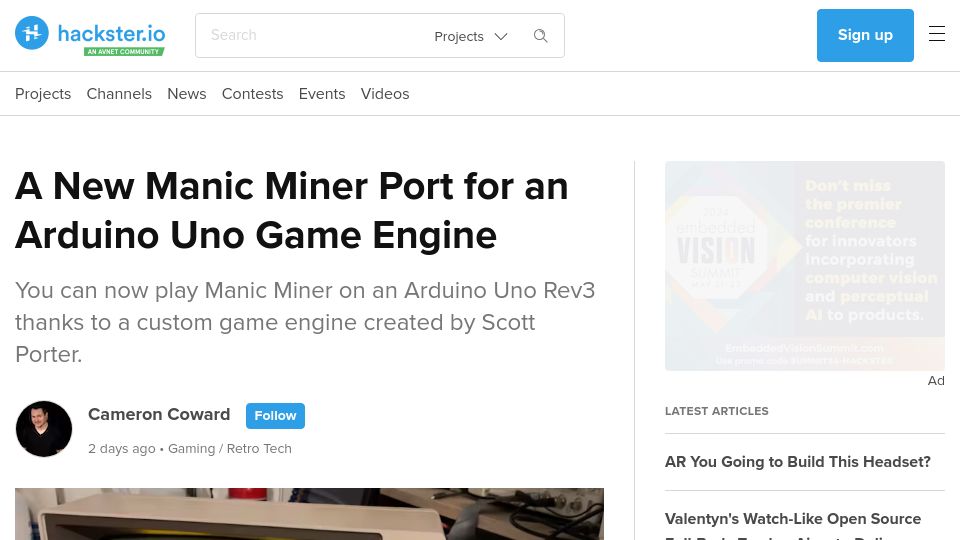Viewport: 960px width, 540px height.
Task: Follow author Cameron Coward
Action: click(x=276, y=416)
